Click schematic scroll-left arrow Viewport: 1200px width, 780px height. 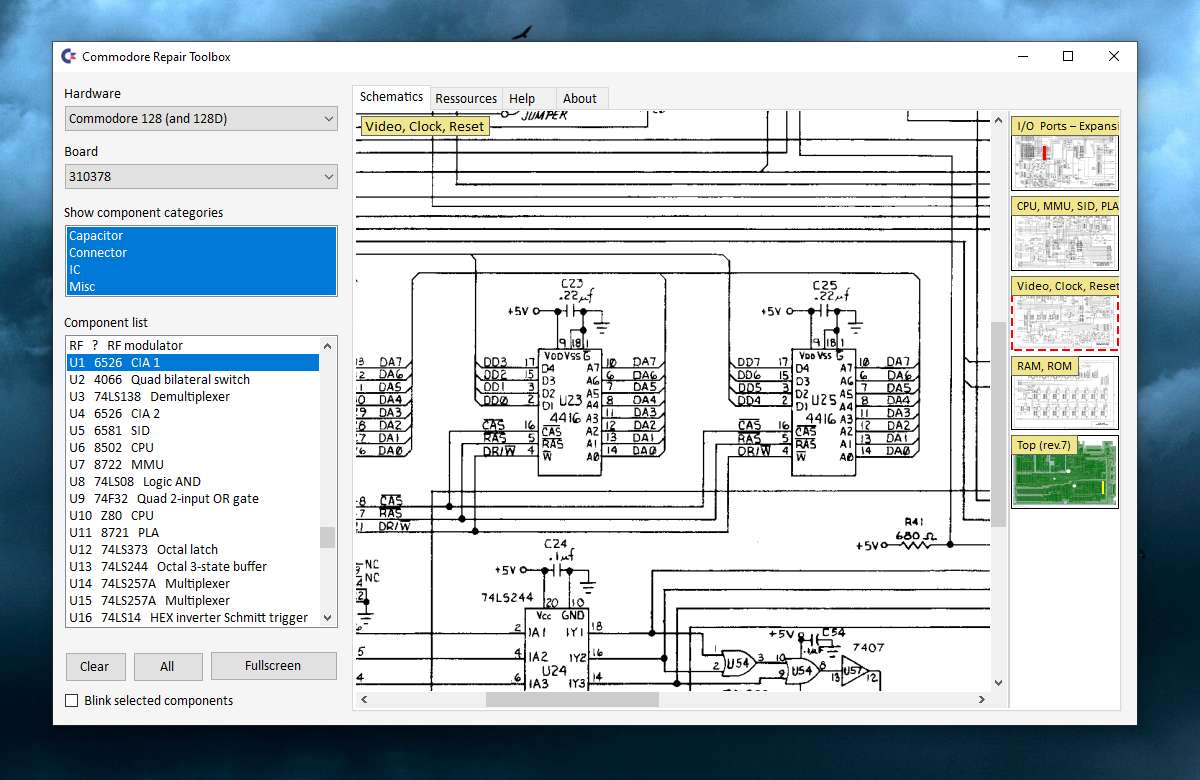[364, 700]
